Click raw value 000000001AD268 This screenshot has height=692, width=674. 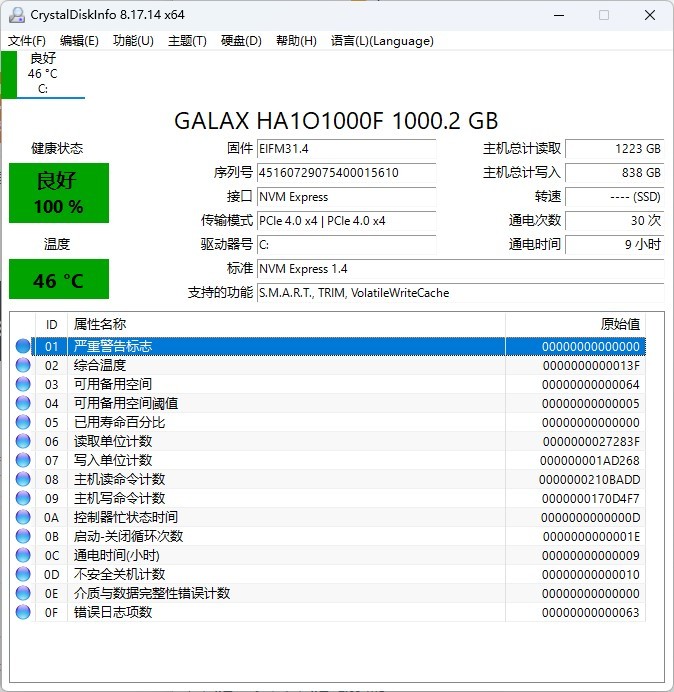pyautogui.click(x=590, y=461)
